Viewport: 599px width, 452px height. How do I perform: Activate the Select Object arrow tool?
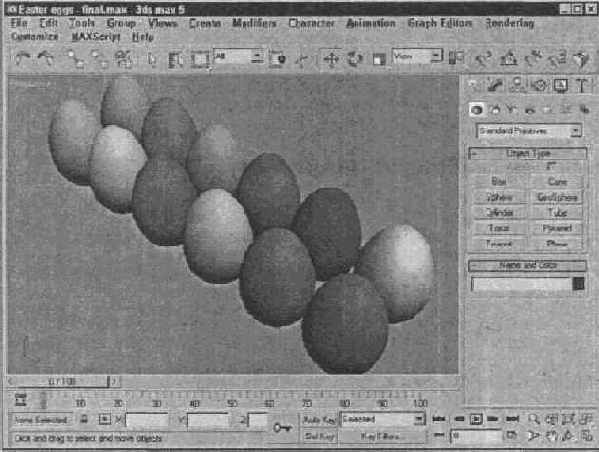point(152,59)
